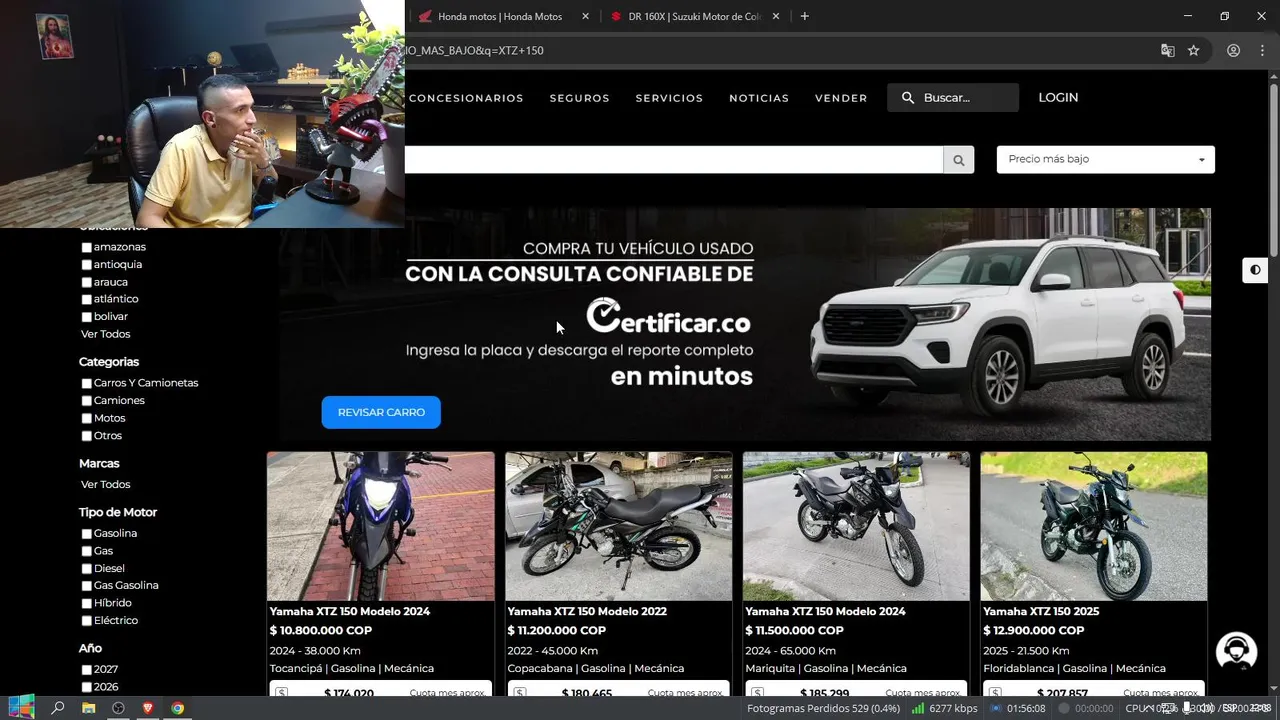Open Brave browser from the taskbar

click(148, 708)
